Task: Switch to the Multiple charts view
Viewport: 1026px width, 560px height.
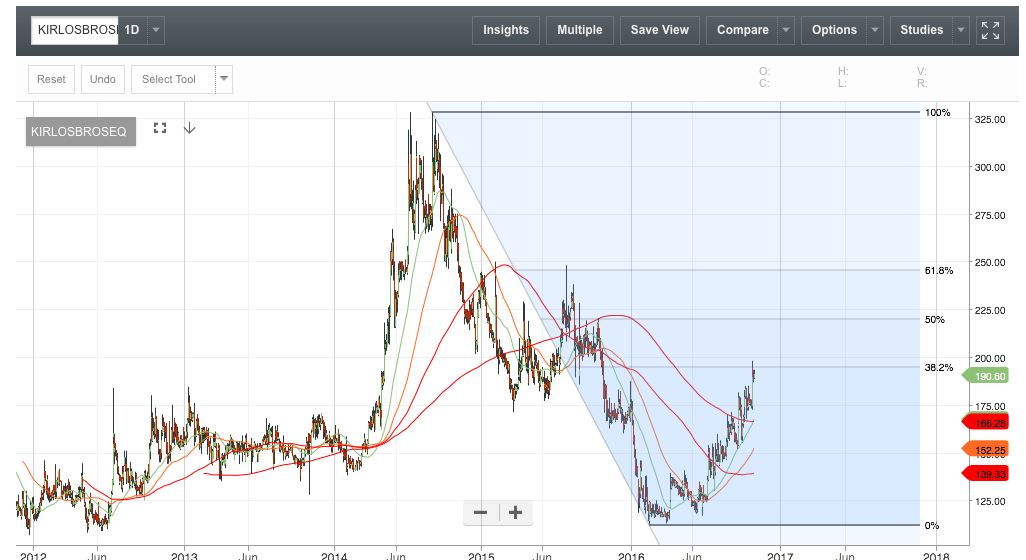Action: pos(580,30)
